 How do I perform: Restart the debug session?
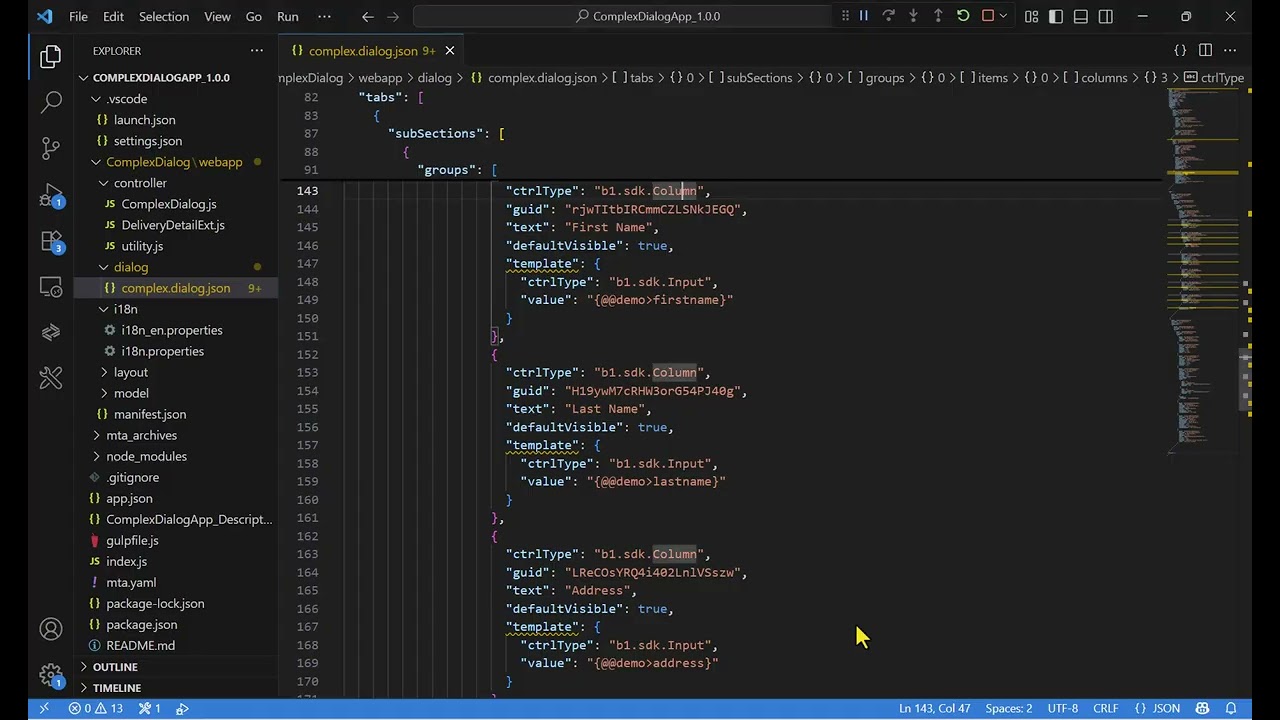point(963,16)
